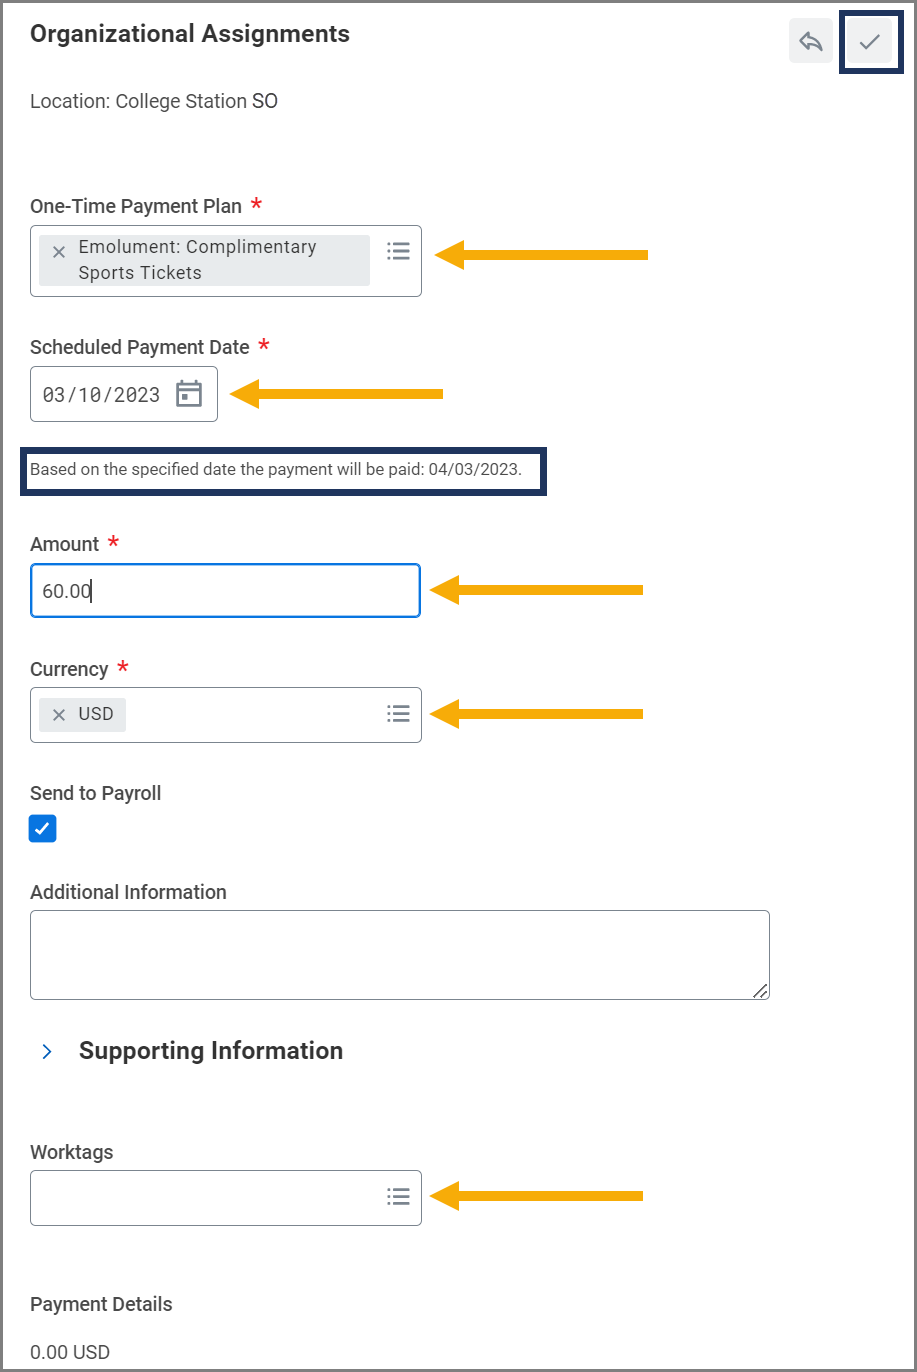
Task: Expand the Supporting Information section
Action: point(47,1051)
